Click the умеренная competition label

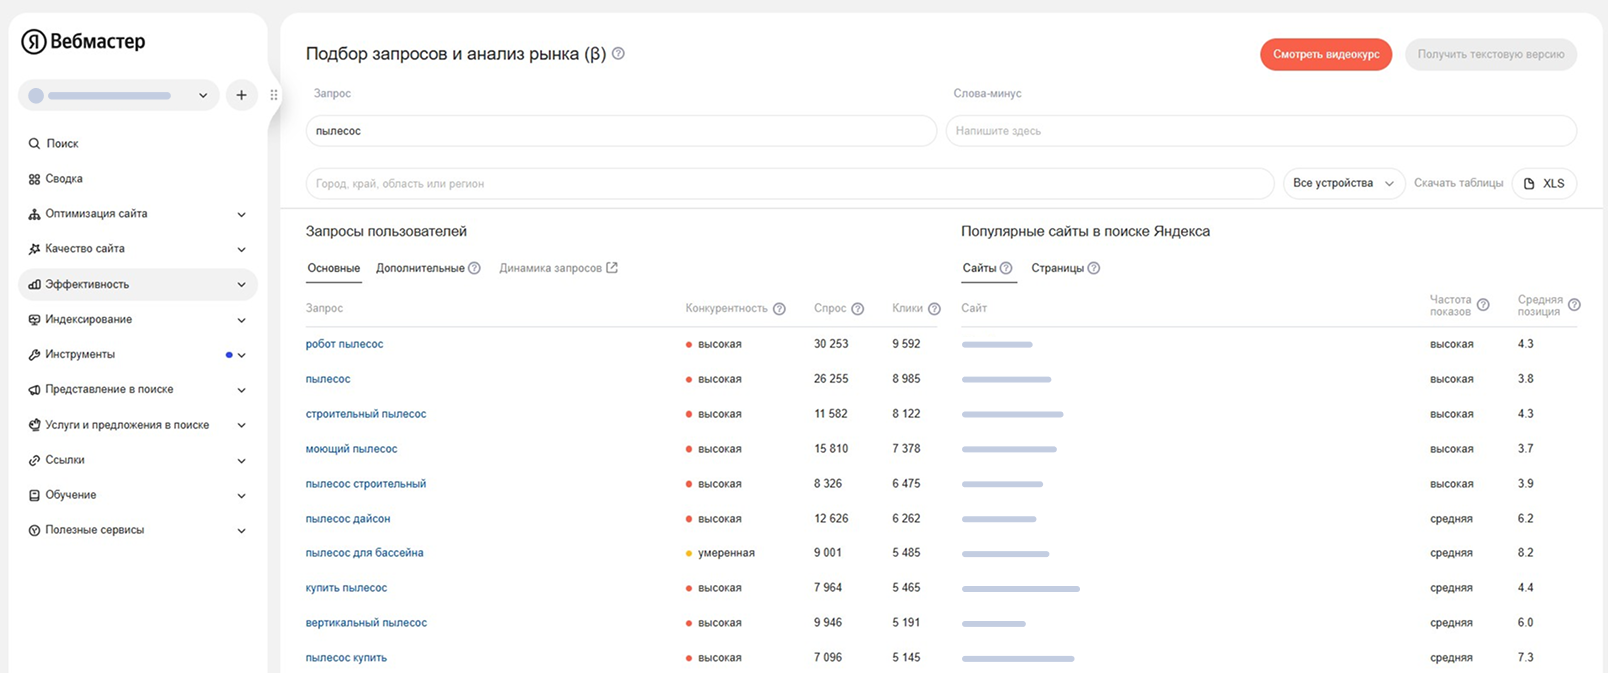click(726, 553)
